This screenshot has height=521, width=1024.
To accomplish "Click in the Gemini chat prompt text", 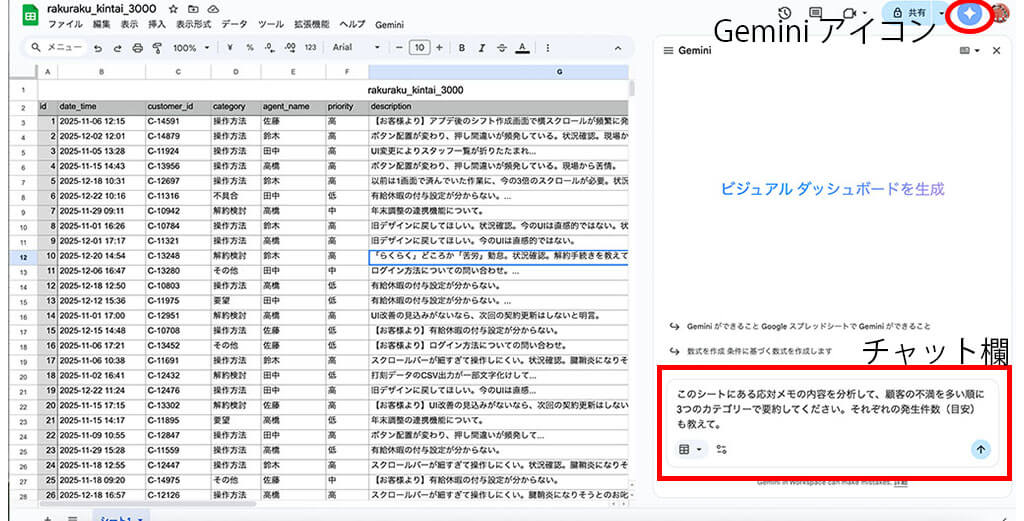I will [x=830, y=409].
